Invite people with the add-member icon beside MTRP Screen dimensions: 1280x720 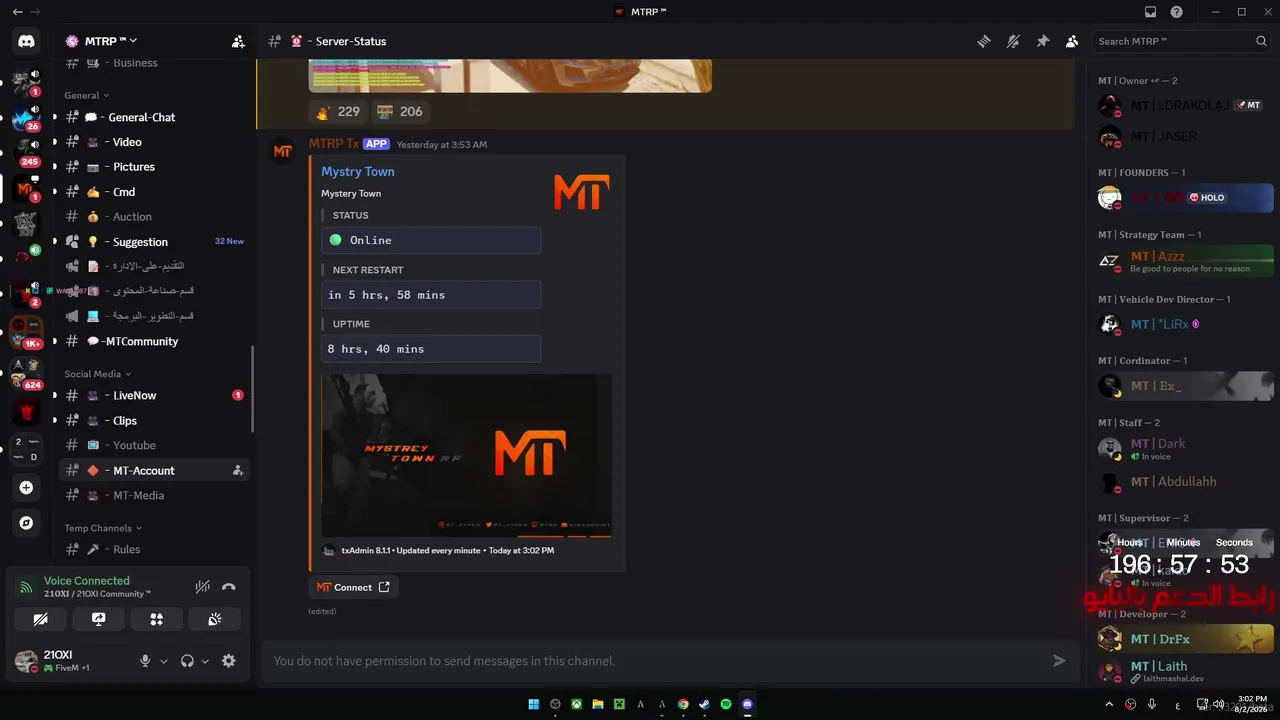point(238,41)
